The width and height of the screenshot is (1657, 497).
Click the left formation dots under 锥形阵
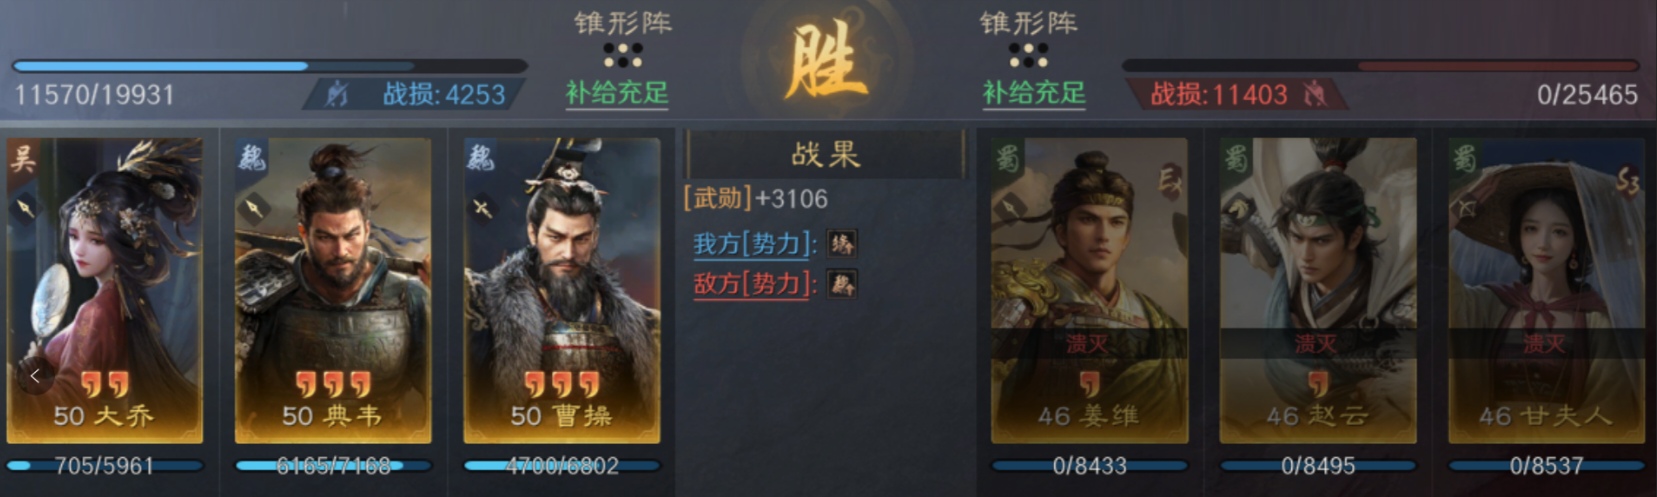point(622,55)
